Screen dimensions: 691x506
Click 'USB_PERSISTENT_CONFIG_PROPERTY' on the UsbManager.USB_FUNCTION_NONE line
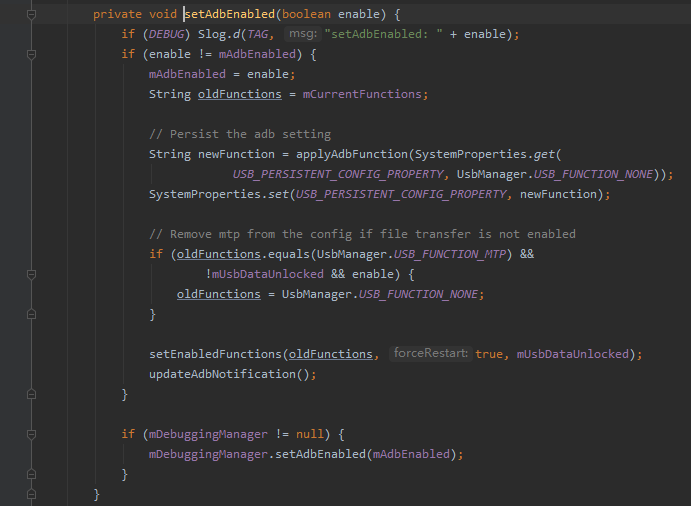coord(338,175)
